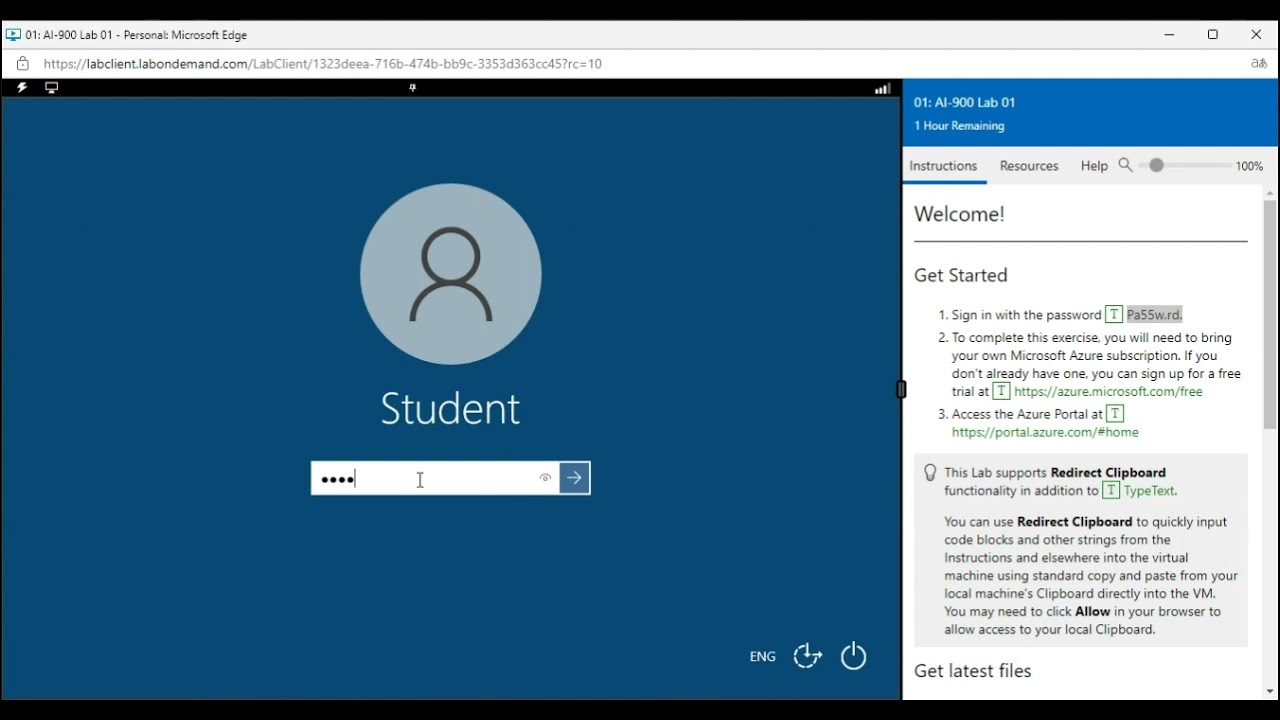
Task: Toggle the pin icon on VM toolbar
Action: (x=412, y=88)
